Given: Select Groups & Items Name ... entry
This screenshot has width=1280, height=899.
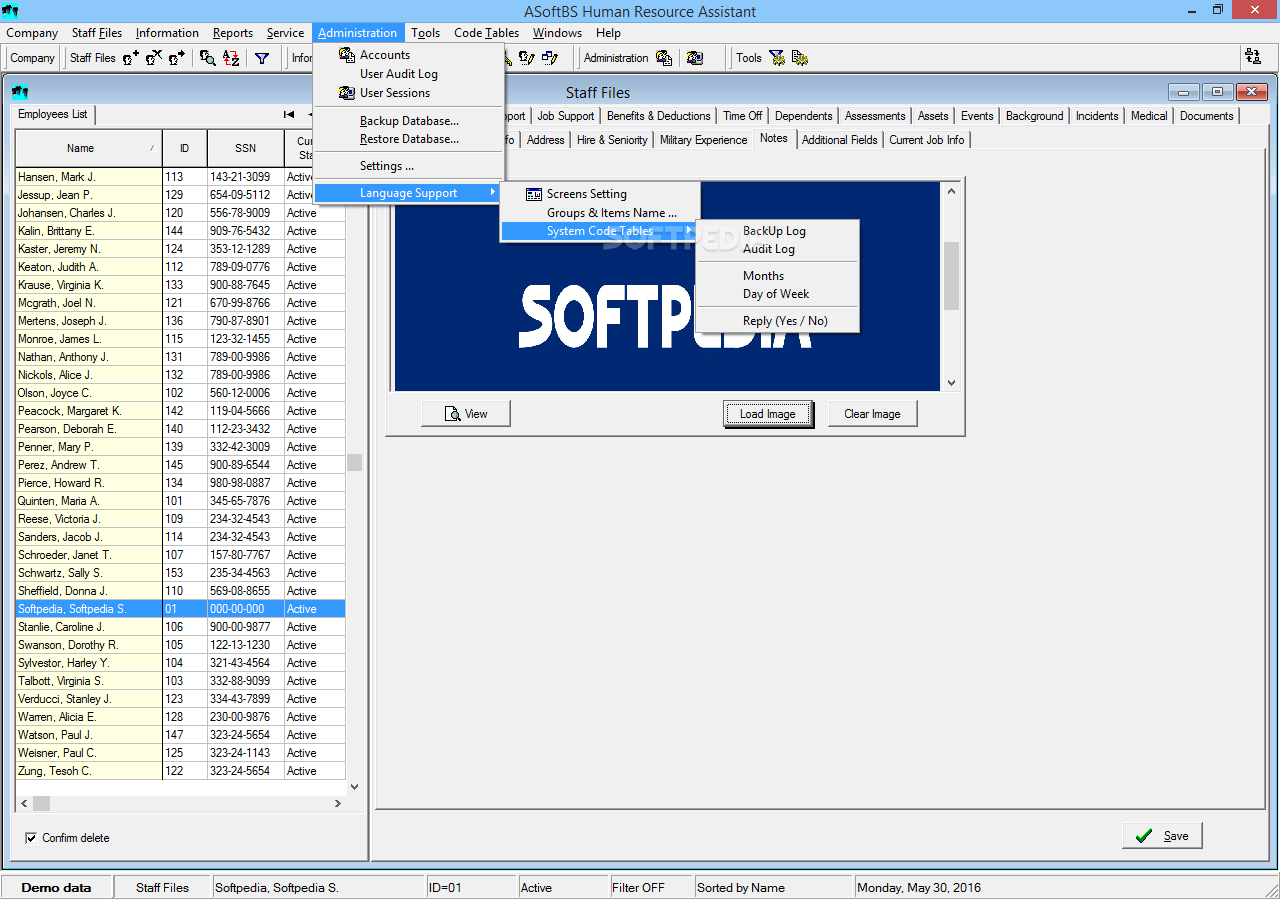Looking at the screenshot, I should (x=598, y=213).
